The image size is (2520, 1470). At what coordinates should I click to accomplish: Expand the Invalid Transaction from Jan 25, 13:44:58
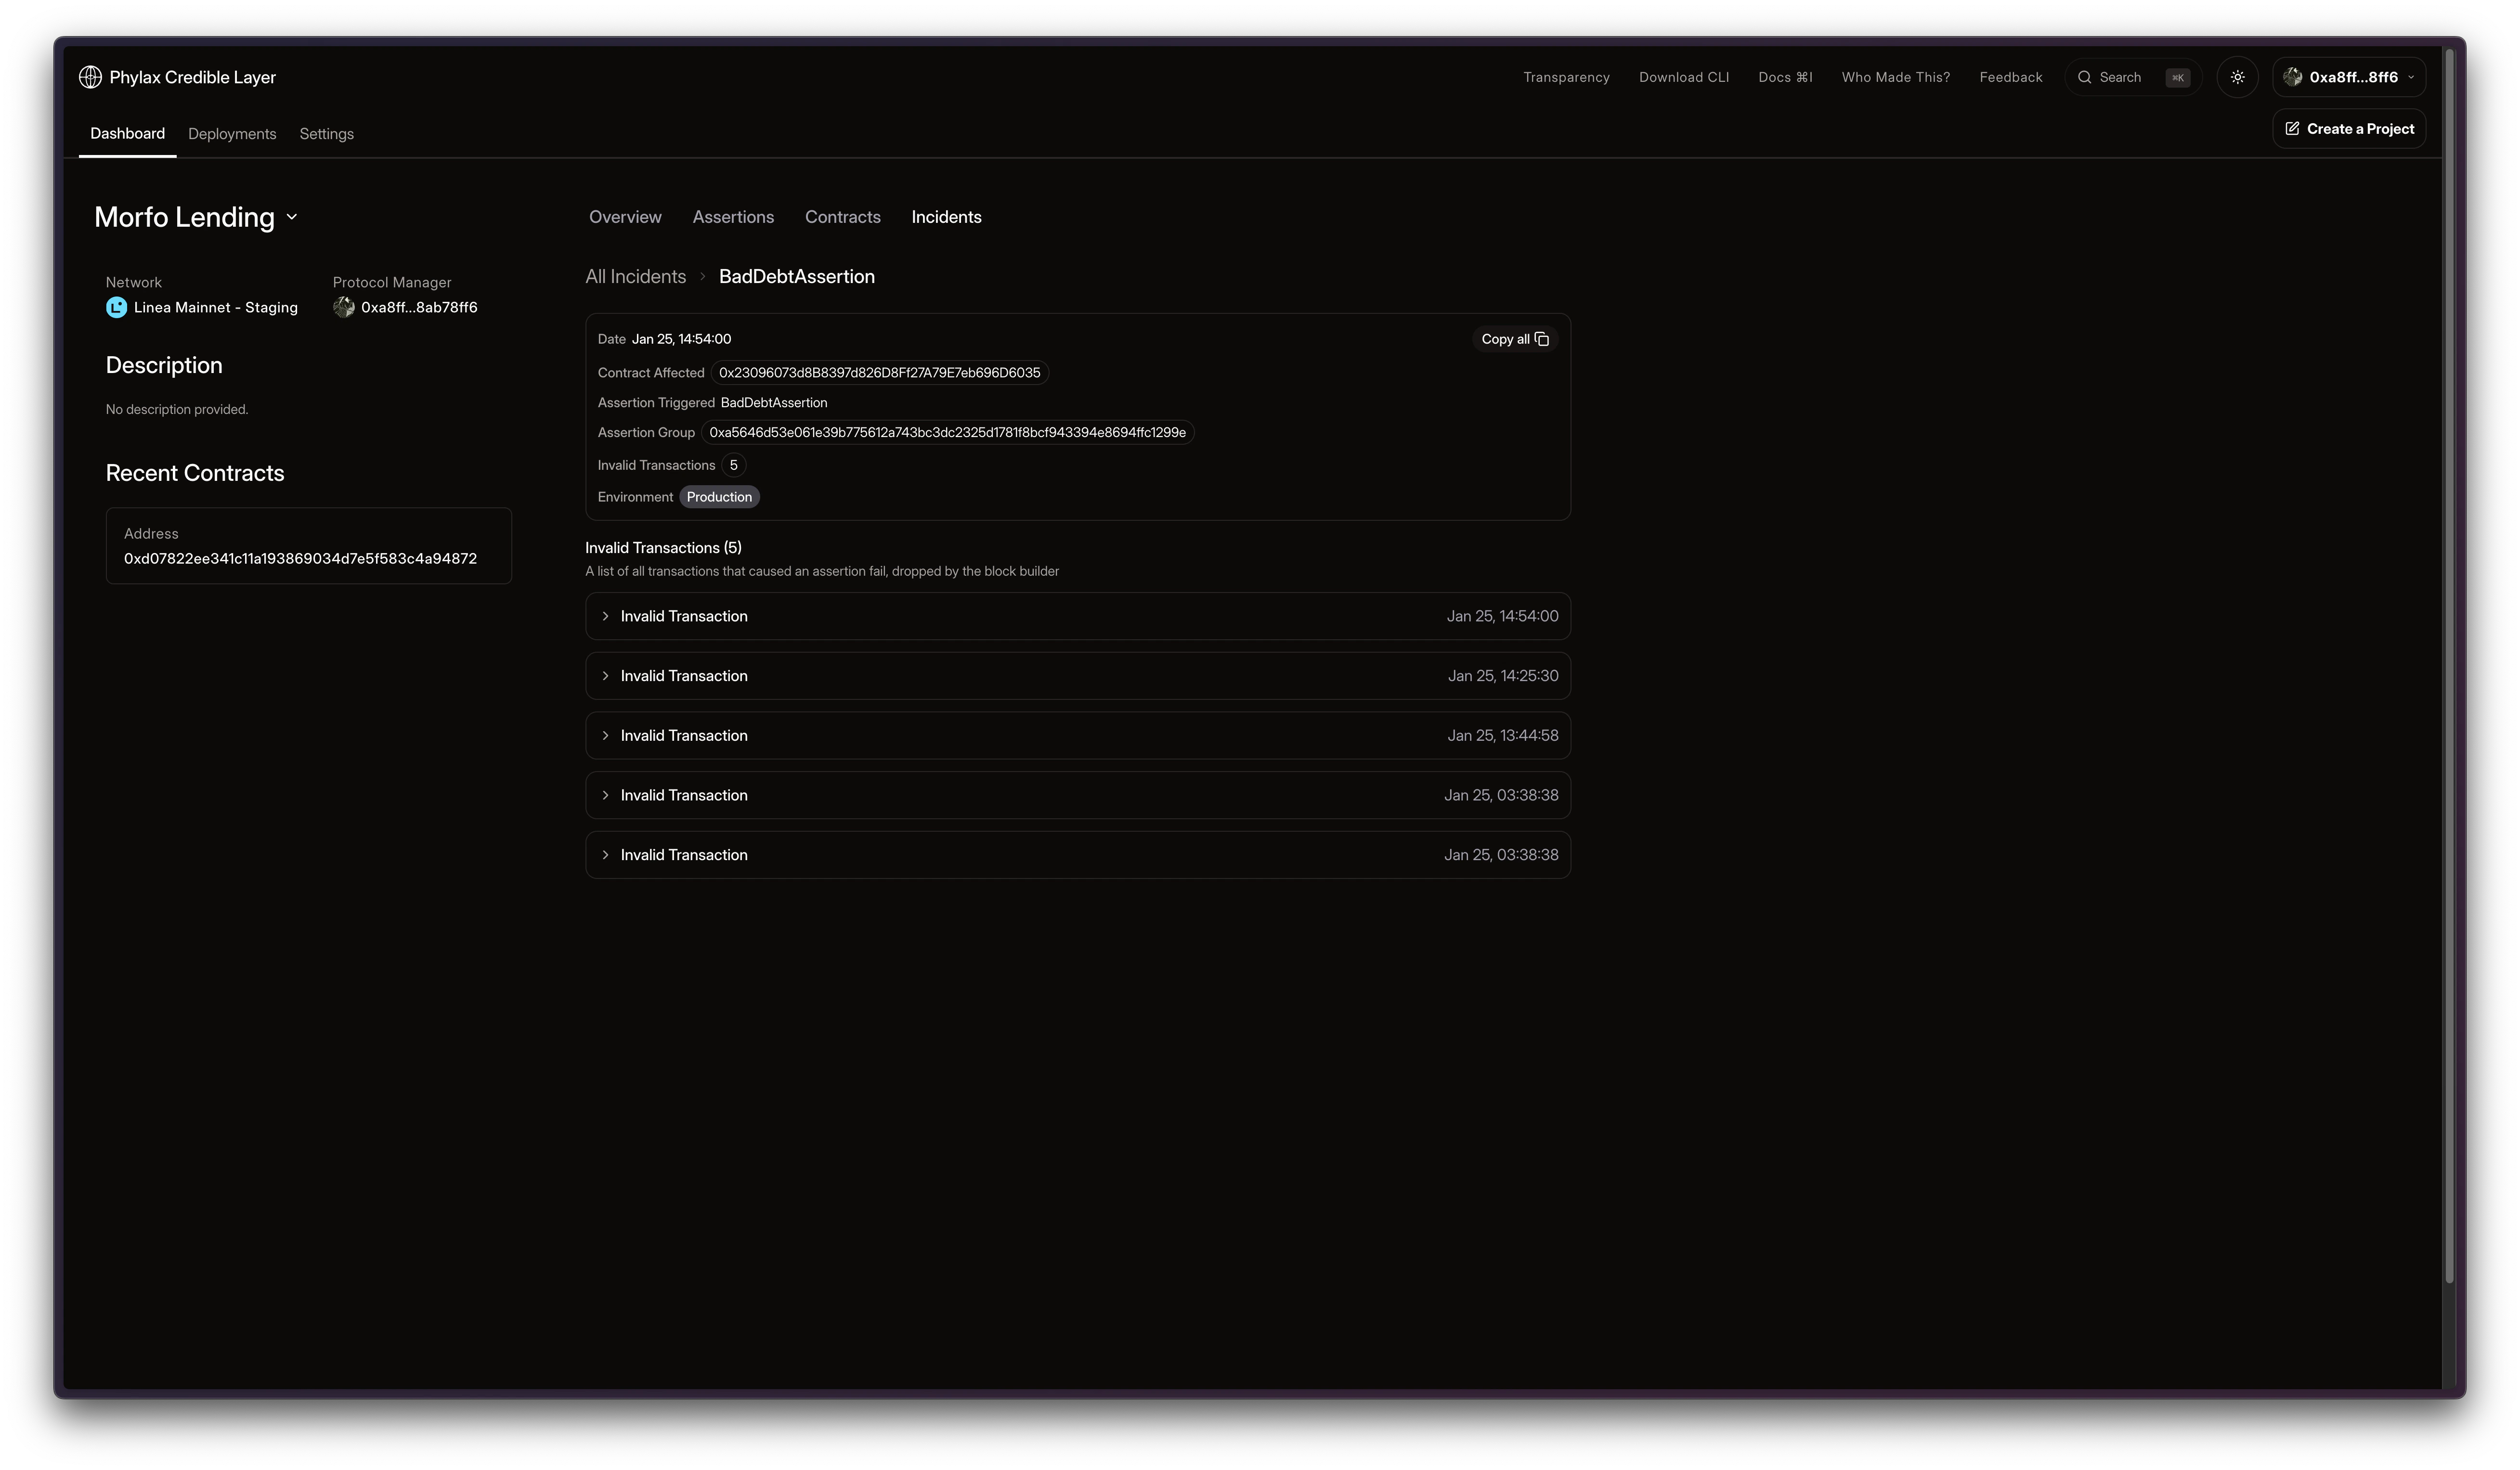(x=606, y=735)
